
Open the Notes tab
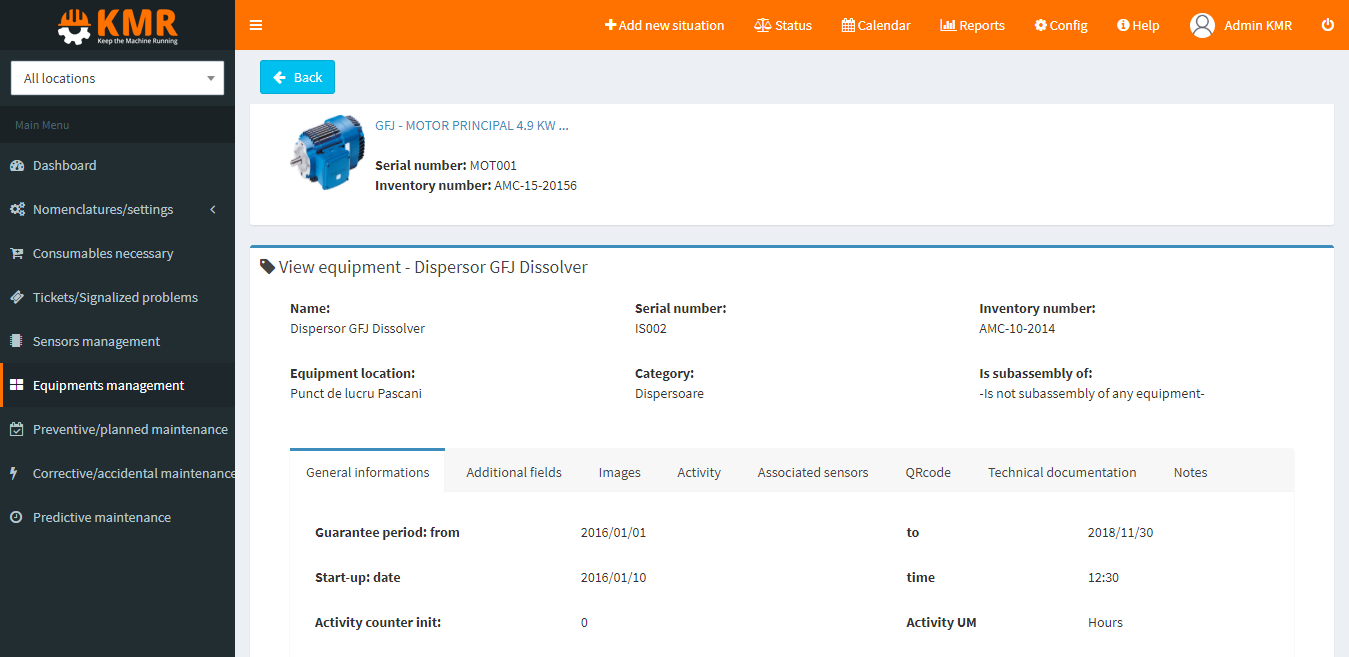[x=1190, y=472]
